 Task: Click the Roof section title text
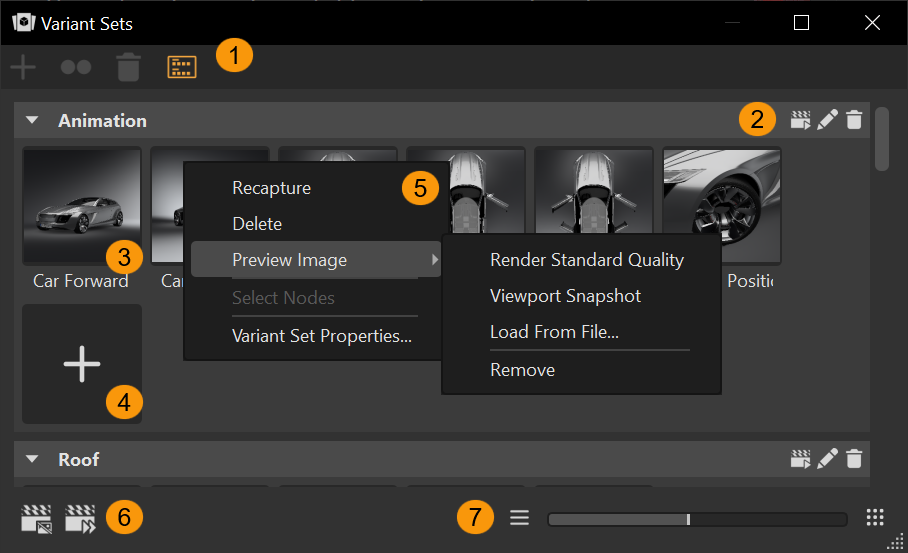(x=79, y=459)
